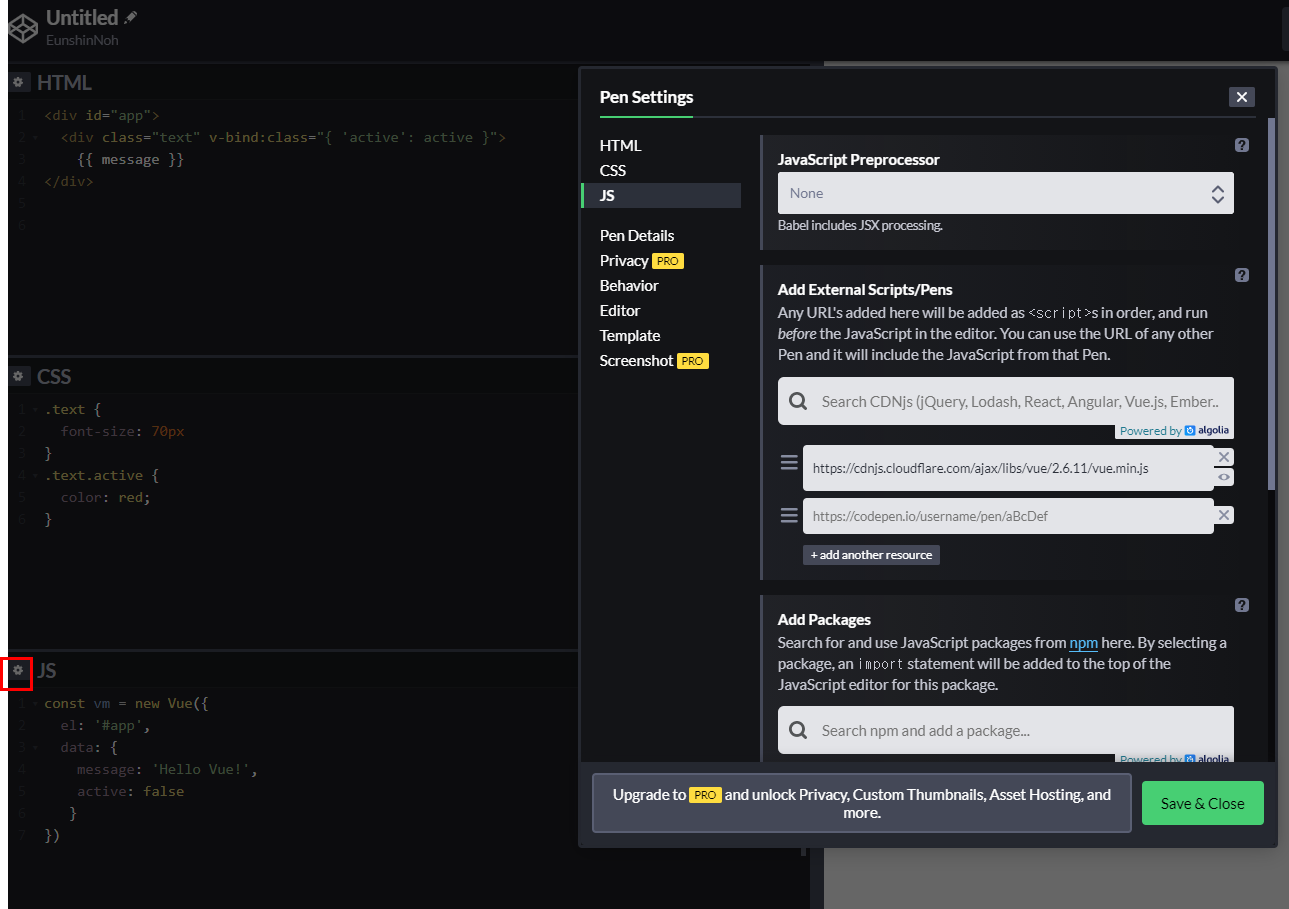The width and height of the screenshot is (1289, 909).
Task: Click 'const vm = new Vue({' line
Action: click(126, 703)
